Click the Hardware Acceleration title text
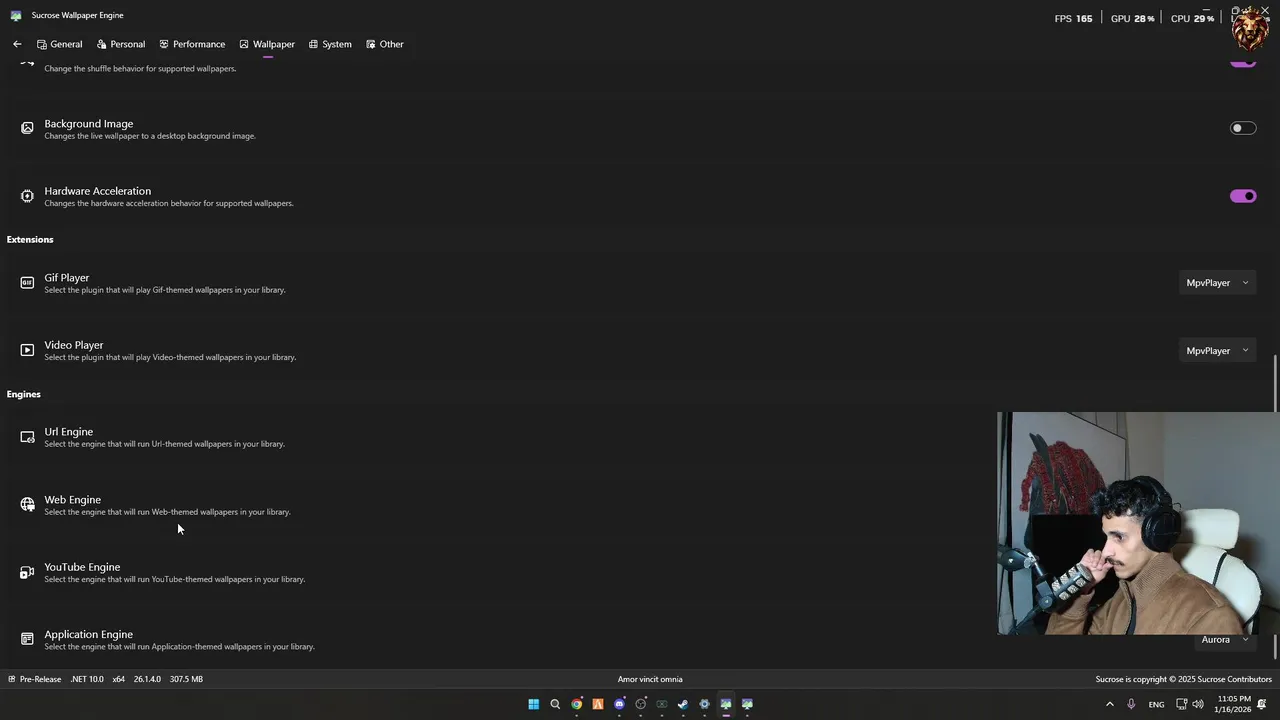The image size is (1280, 720). point(97,191)
